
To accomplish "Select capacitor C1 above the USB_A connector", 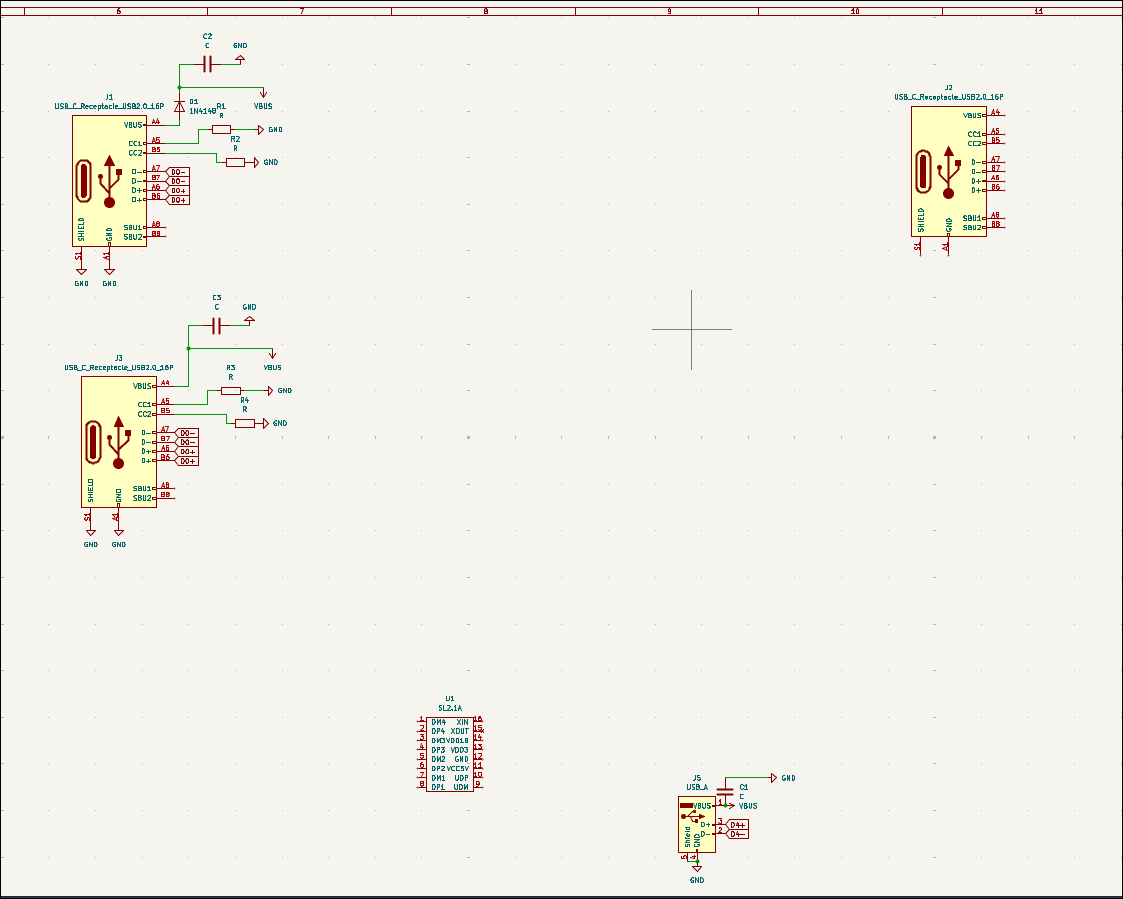I will (726, 792).
